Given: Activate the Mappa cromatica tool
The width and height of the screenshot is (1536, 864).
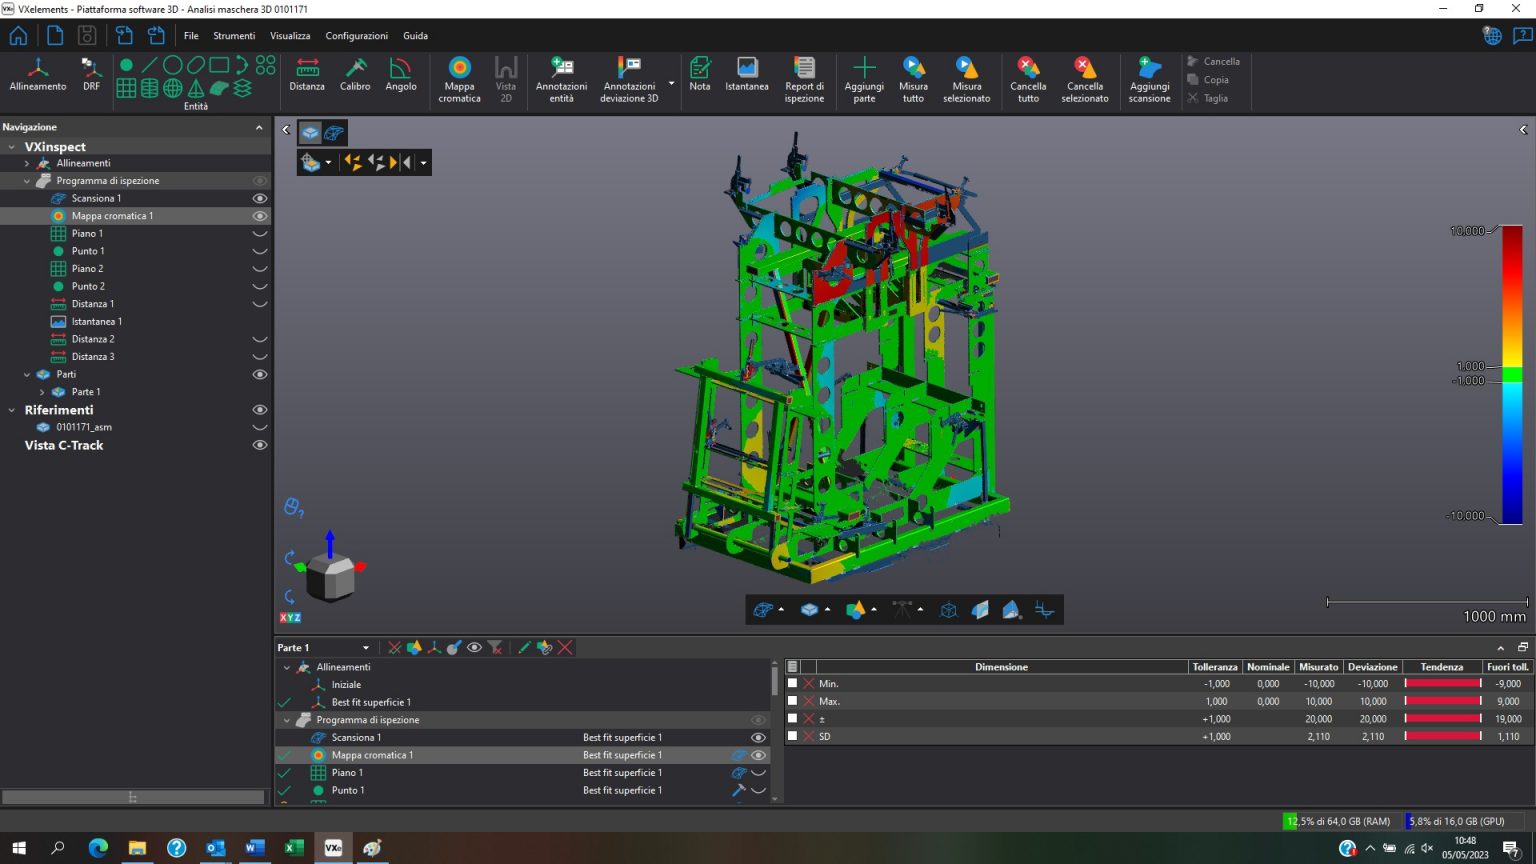Looking at the screenshot, I should click(x=459, y=80).
